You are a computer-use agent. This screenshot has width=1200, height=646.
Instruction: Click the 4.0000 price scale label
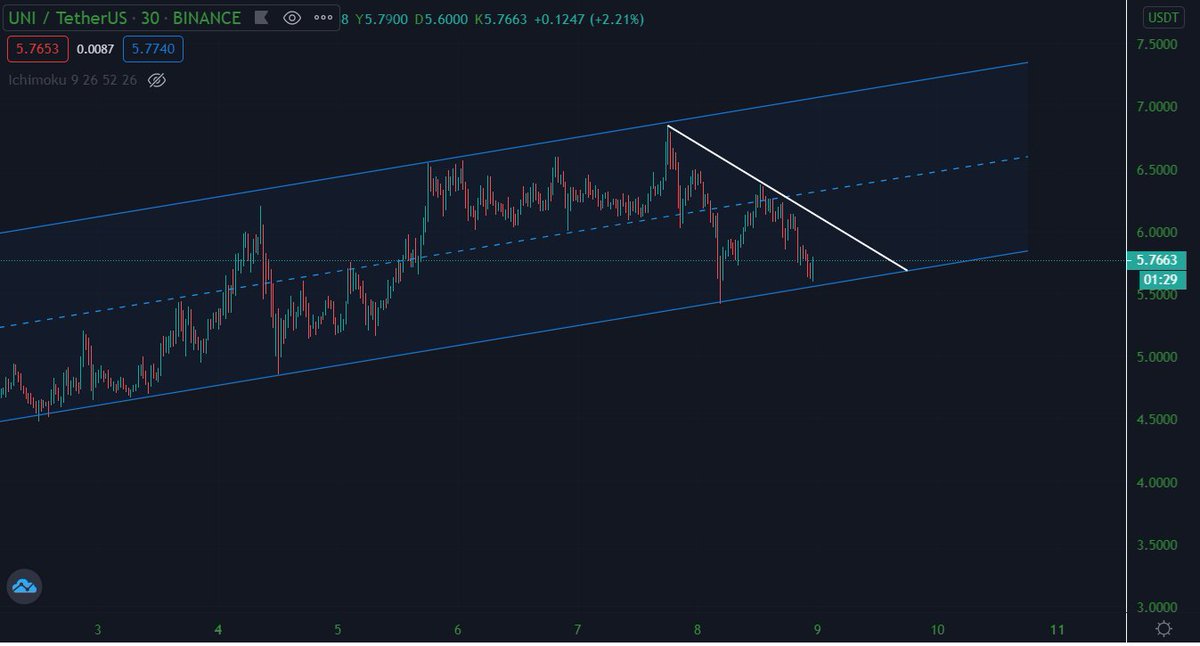click(x=1157, y=482)
